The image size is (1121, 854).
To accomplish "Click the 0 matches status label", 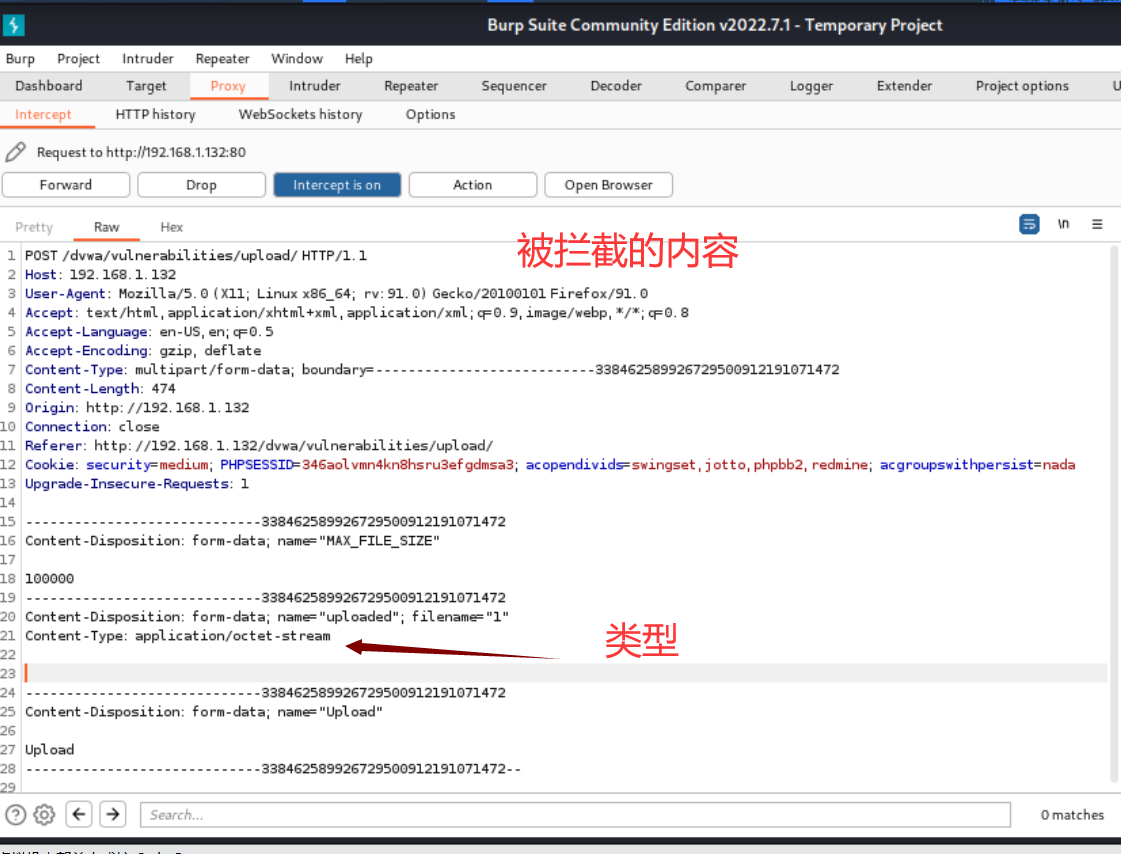I will pos(1072,815).
